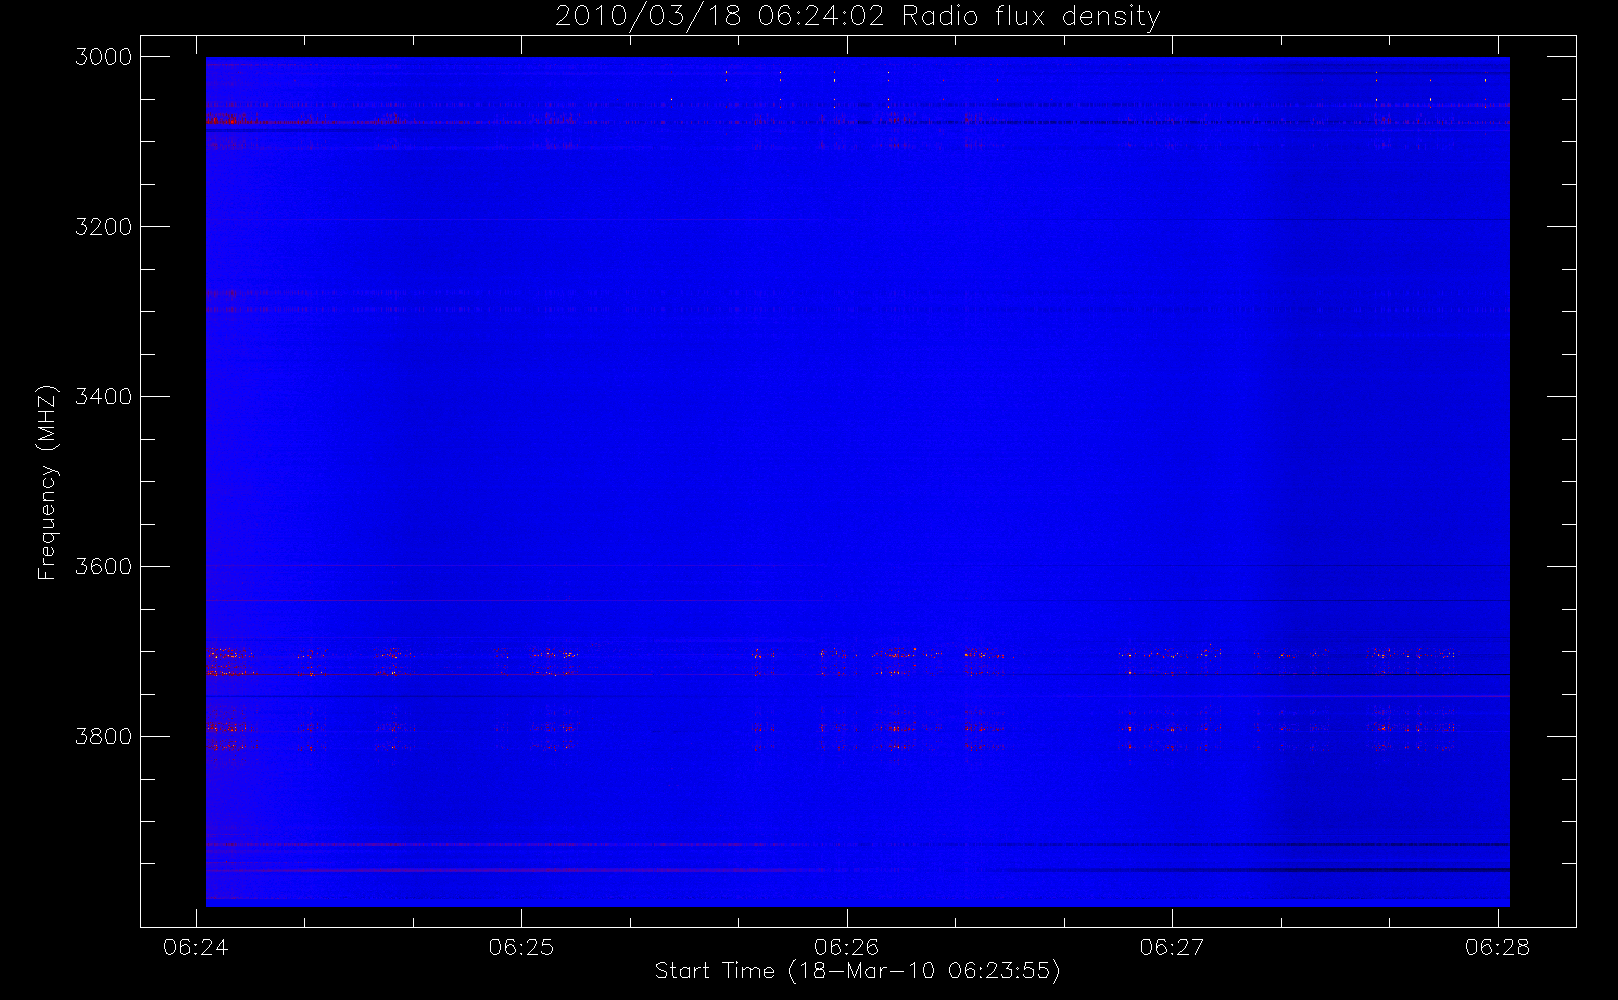Screen dimensions: 1618x1000
Task: Click the 06:27 time tick label
Action: coord(1172,947)
